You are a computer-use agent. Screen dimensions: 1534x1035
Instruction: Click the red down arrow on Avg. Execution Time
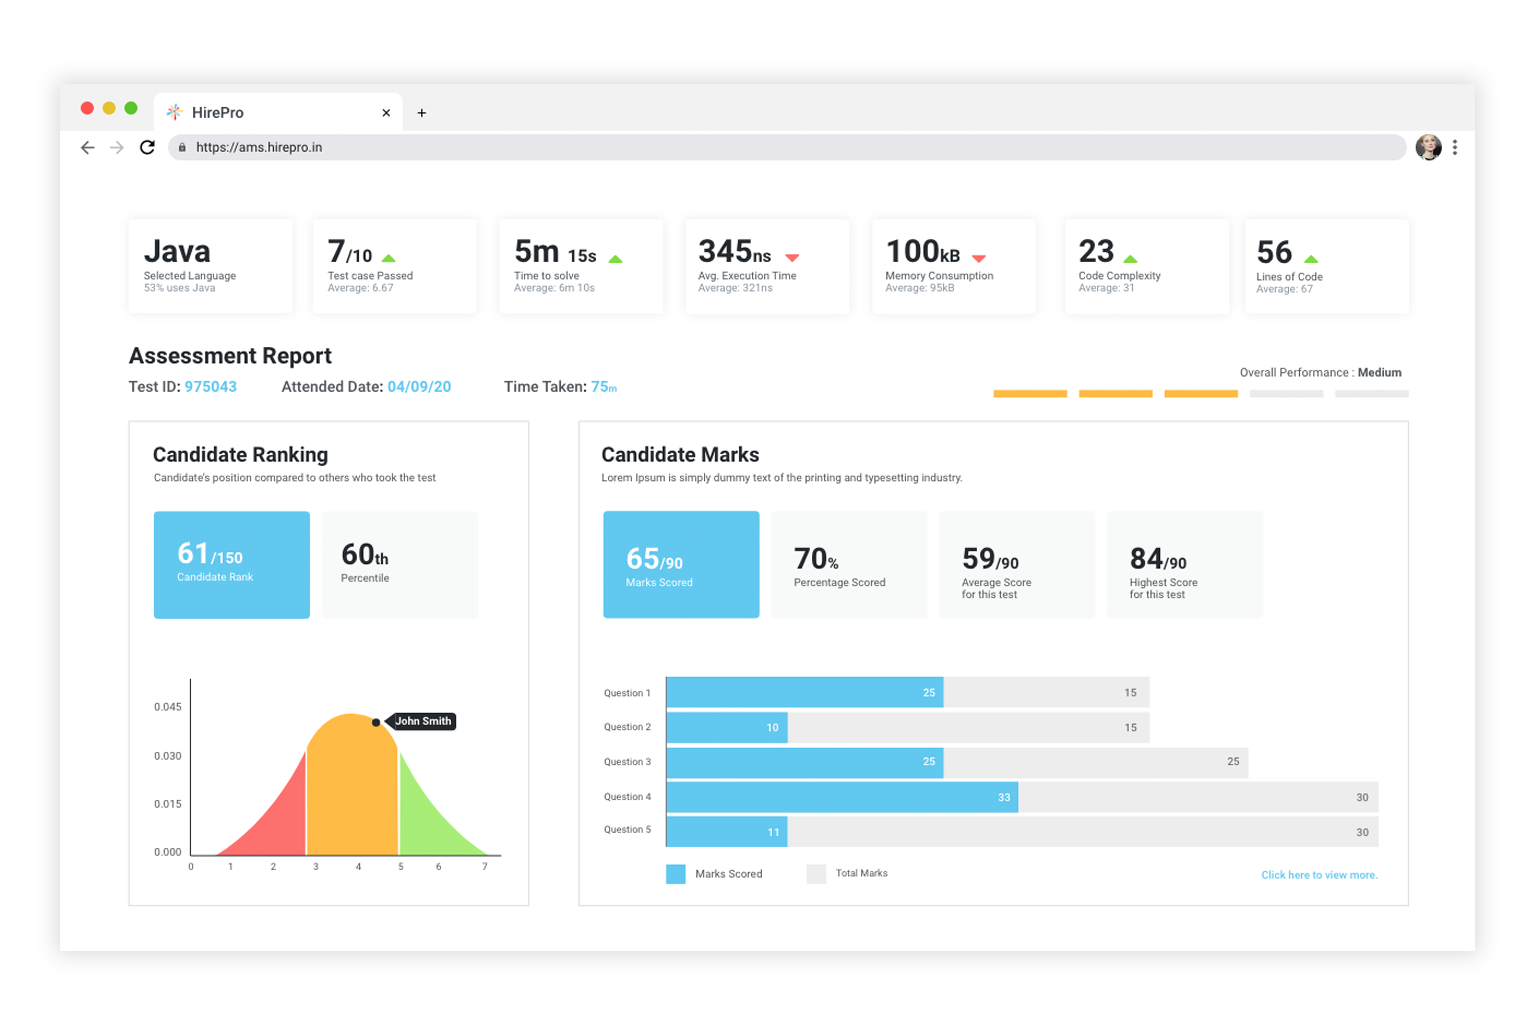793,256
